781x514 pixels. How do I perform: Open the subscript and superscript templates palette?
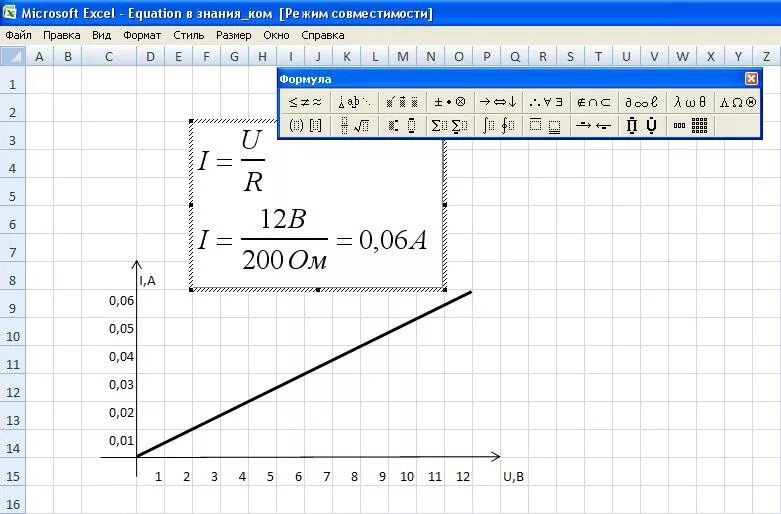pos(402,126)
